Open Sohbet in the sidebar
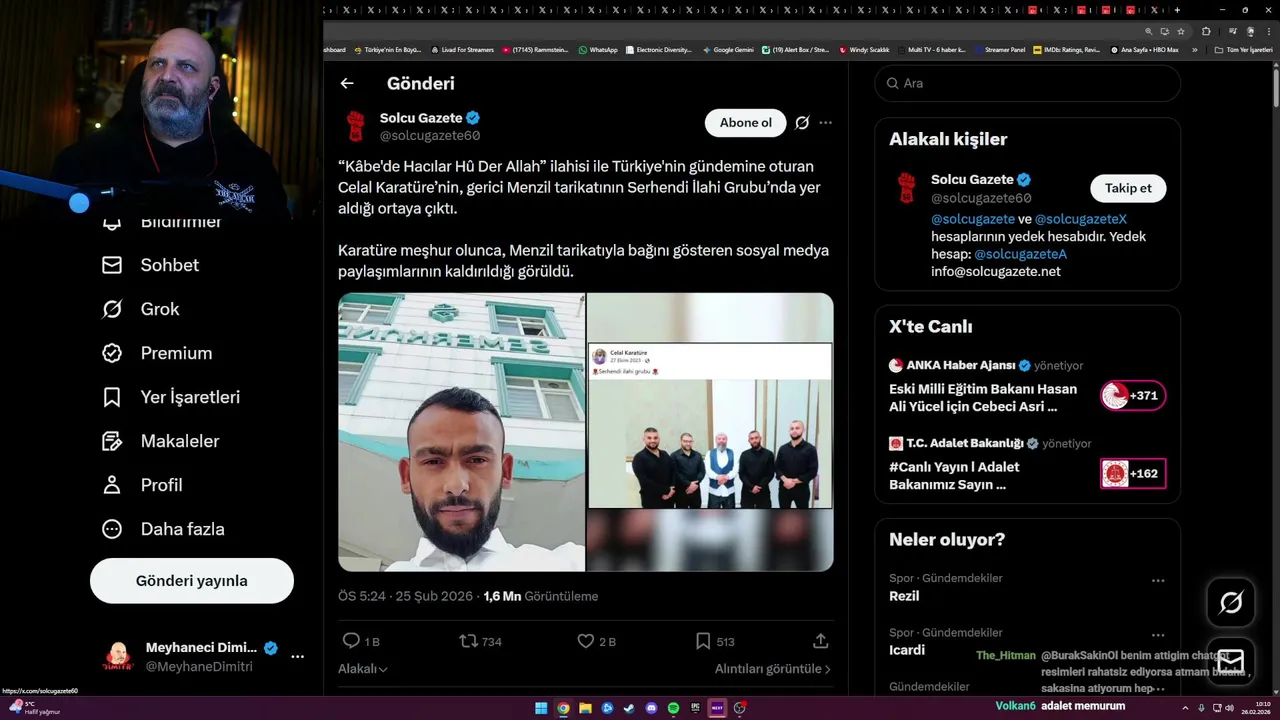This screenshot has height=720, width=1280. tap(151, 265)
